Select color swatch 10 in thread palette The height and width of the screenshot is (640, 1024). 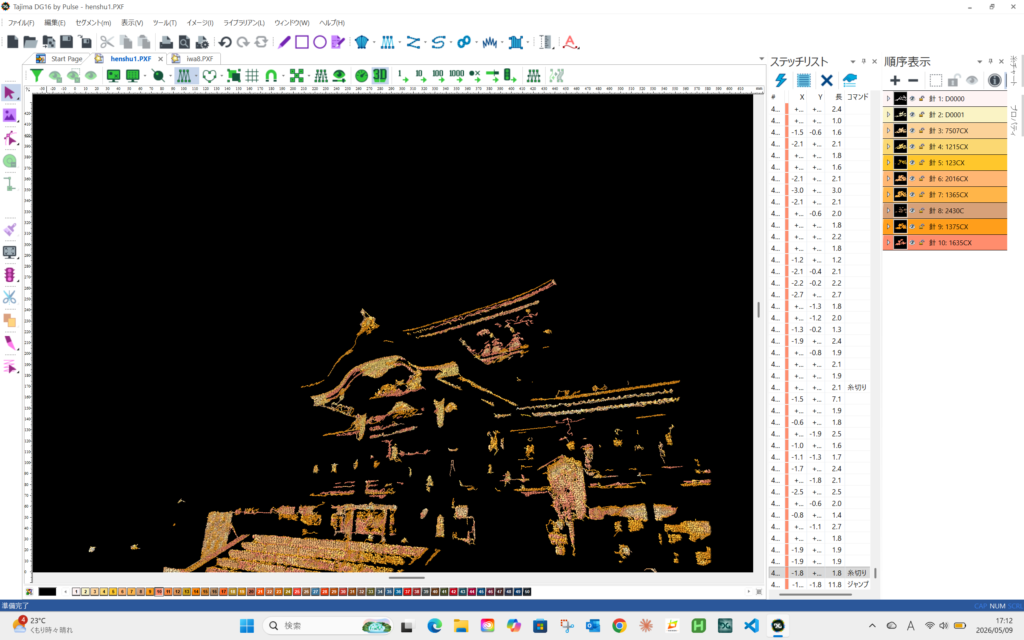point(159,592)
